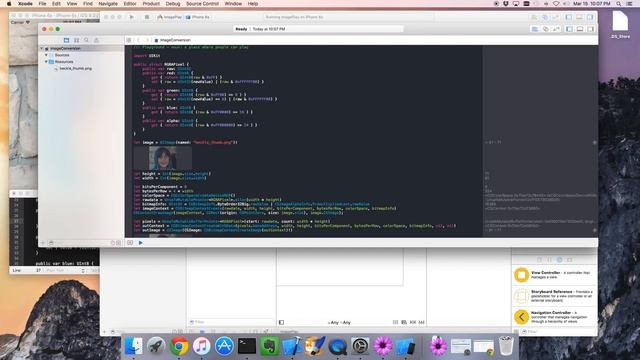Toggle the debug area in playground window
640x360 pixels.
pyautogui.click(x=580, y=29)
